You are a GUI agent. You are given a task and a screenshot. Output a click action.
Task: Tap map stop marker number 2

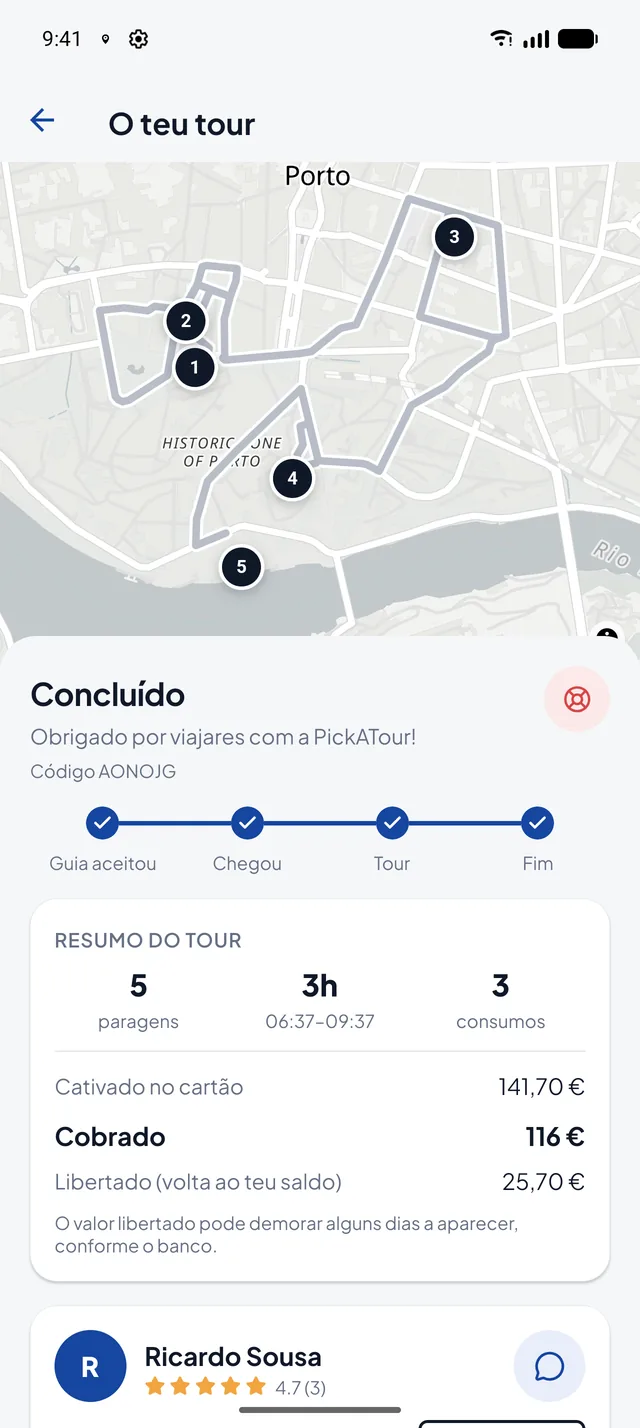point(186,322)
